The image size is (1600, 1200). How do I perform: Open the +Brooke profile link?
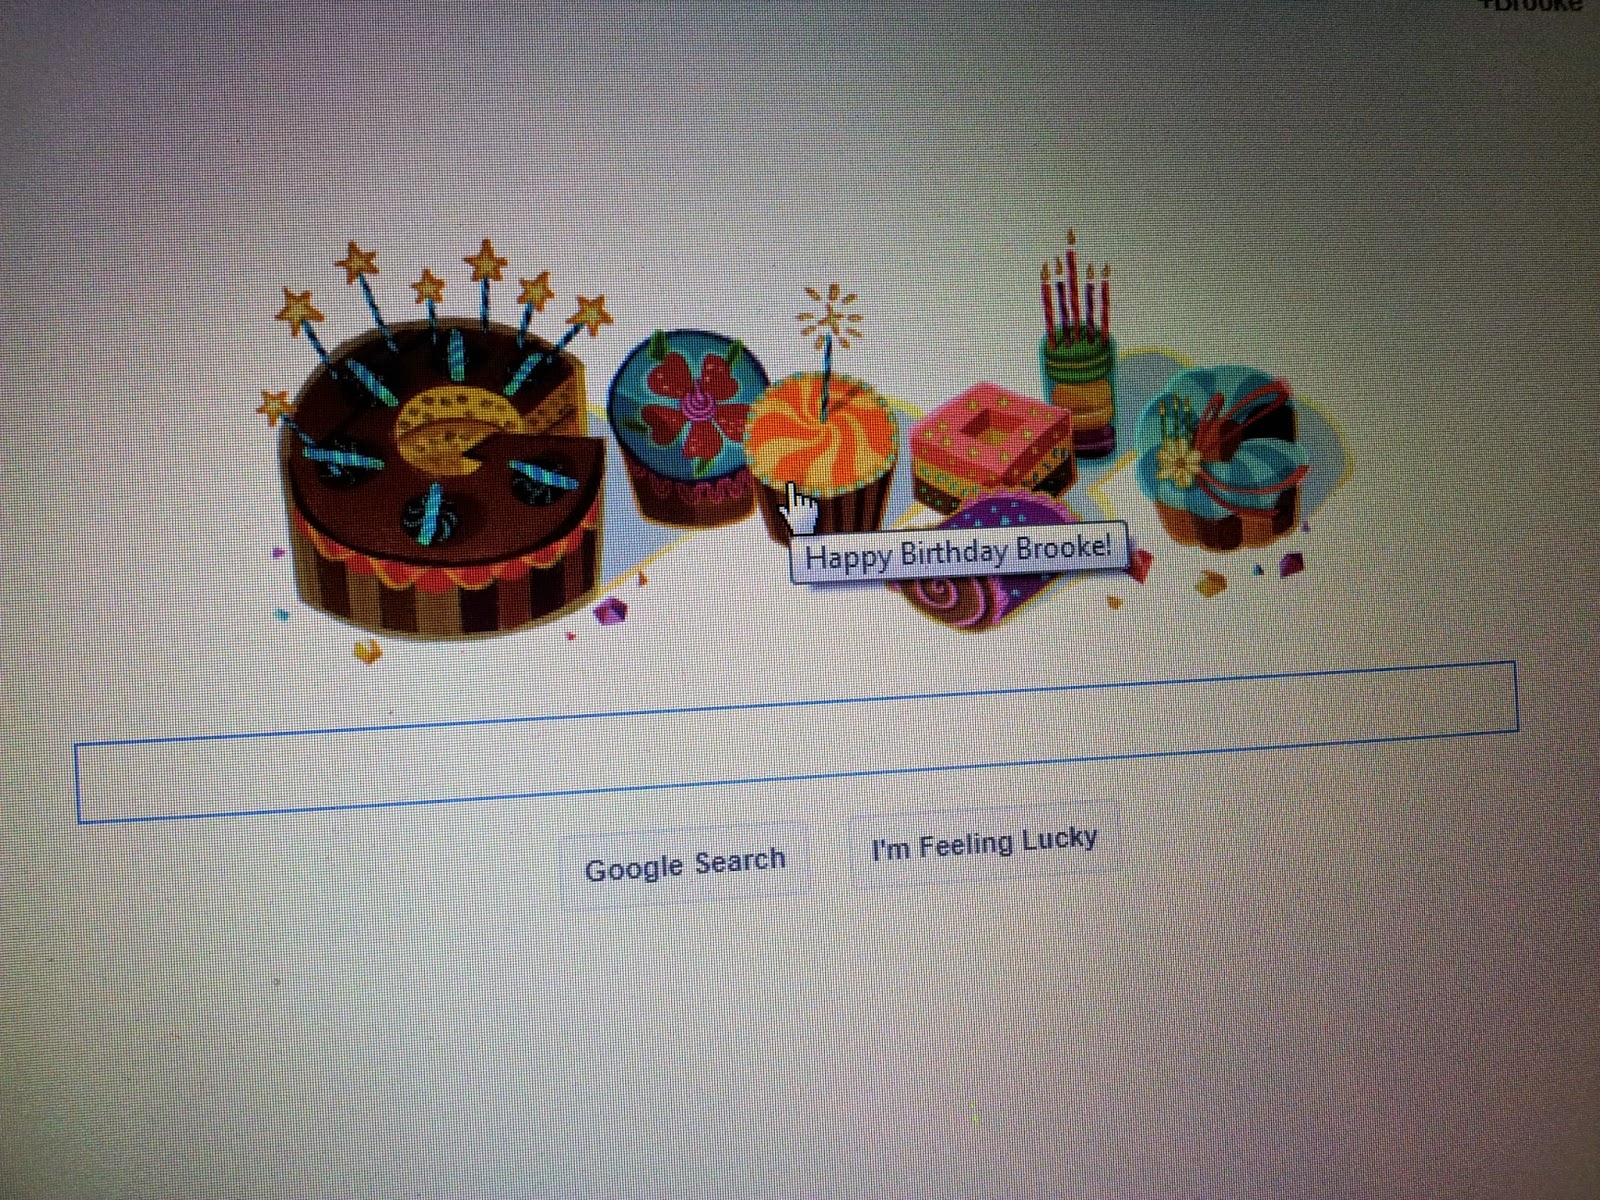tap(1535, 5)
